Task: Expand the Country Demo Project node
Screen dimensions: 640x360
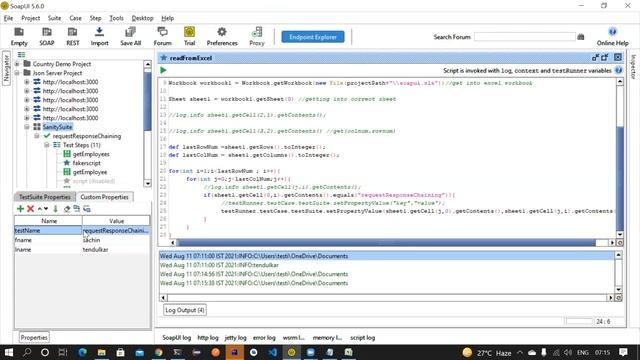Action: pos(17,64)
